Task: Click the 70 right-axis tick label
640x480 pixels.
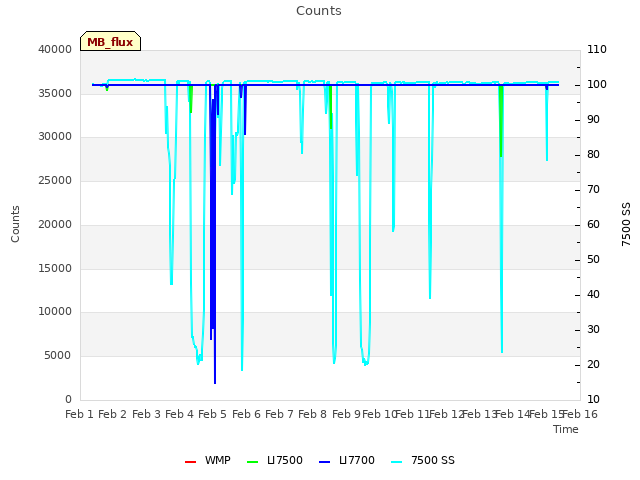Action: [593, 190]
